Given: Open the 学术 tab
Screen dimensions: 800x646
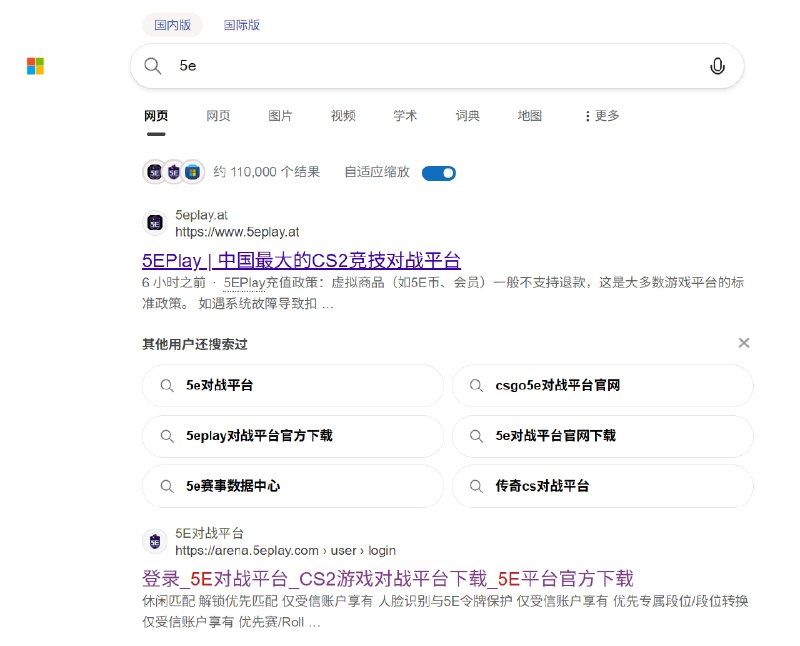Looking at the screenshot, I should 405,116.
